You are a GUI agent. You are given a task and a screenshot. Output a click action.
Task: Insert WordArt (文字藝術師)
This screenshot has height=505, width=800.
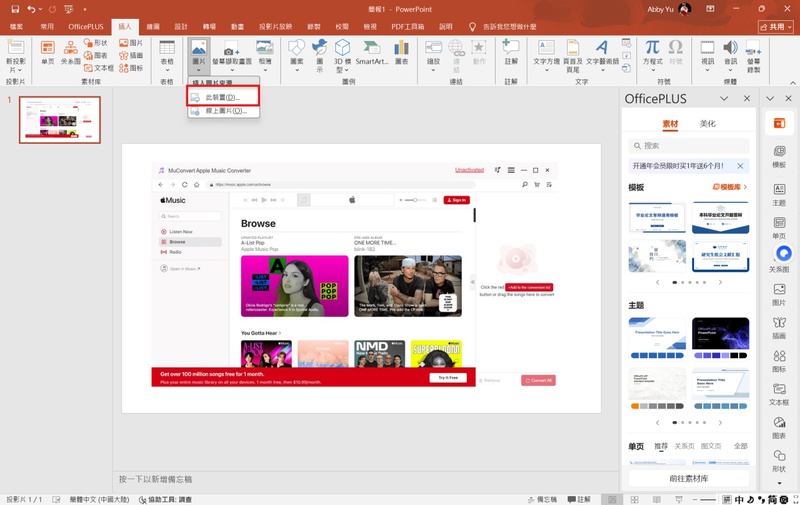click(602, 53)
